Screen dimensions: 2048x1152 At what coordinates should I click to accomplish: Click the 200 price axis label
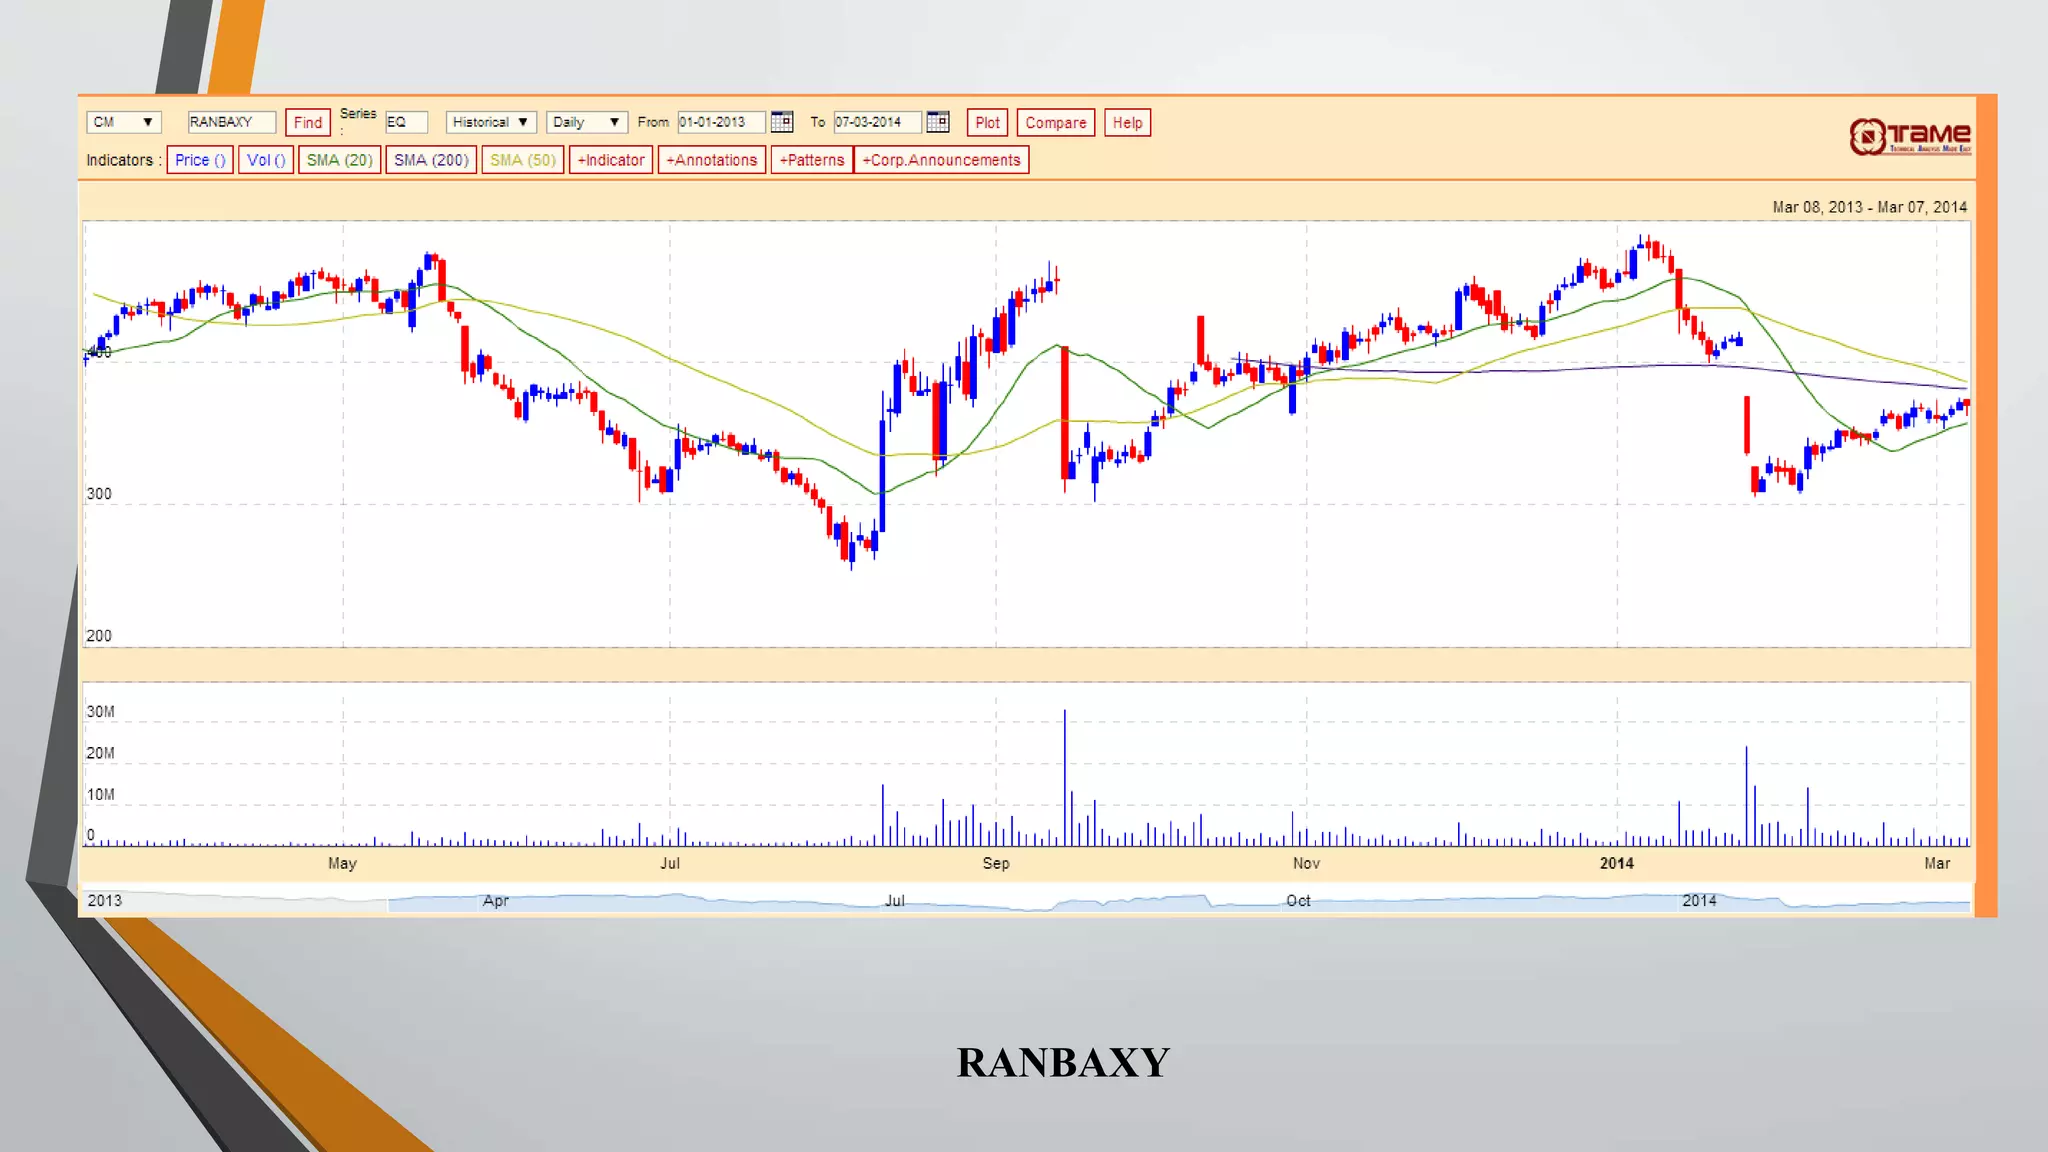click(x=99, y=636)
